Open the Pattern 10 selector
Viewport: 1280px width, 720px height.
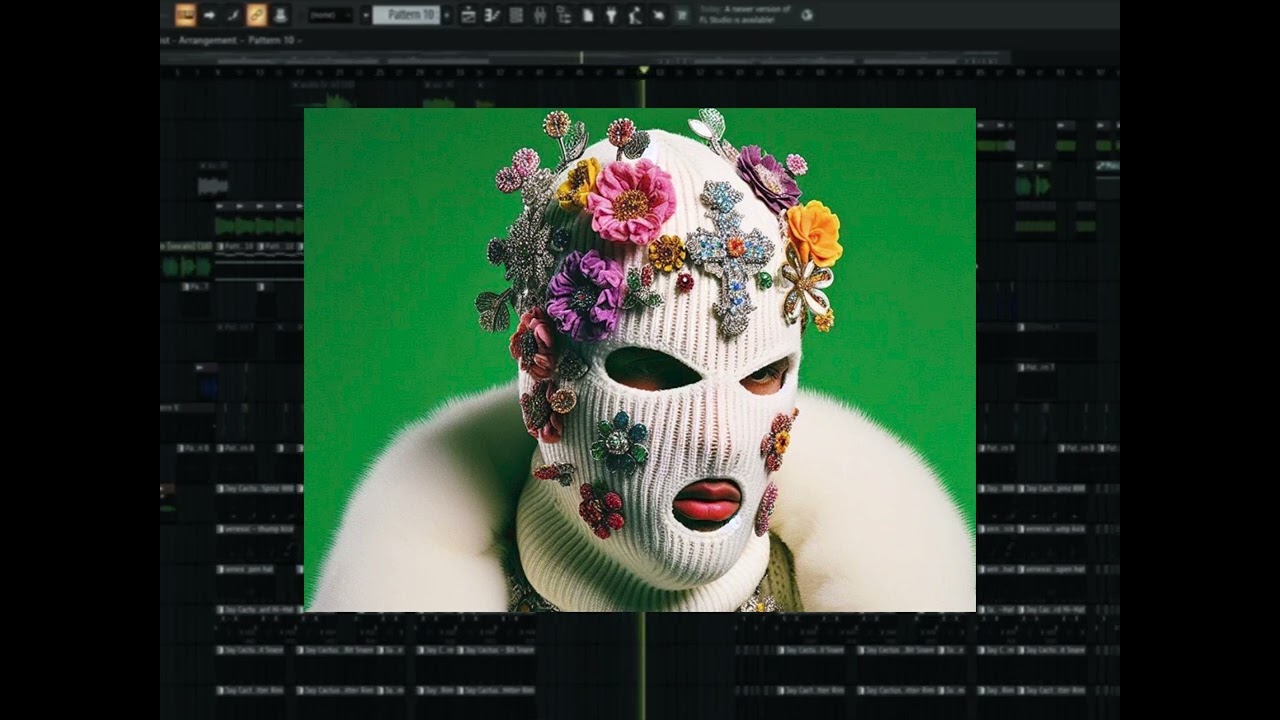point(407,15)
